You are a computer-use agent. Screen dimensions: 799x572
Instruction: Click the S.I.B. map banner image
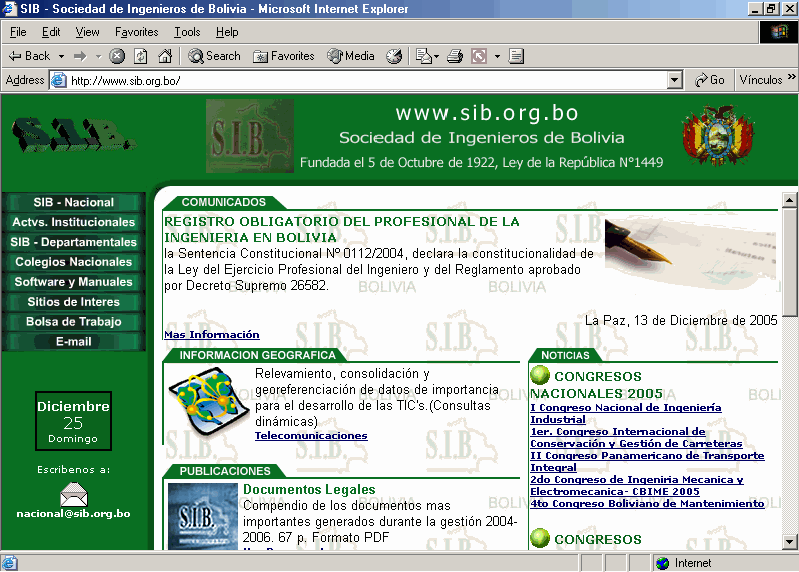click(x=250, y=135)
